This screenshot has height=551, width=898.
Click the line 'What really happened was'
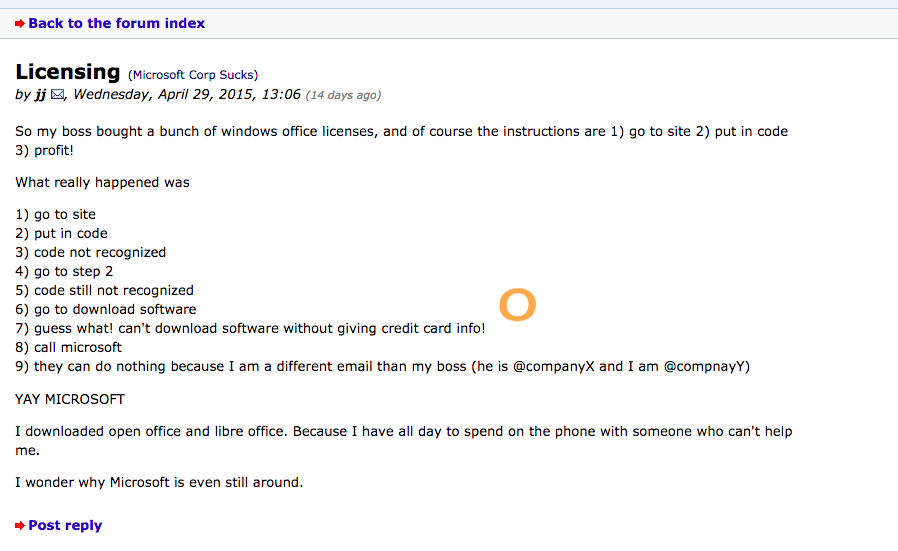103,182
